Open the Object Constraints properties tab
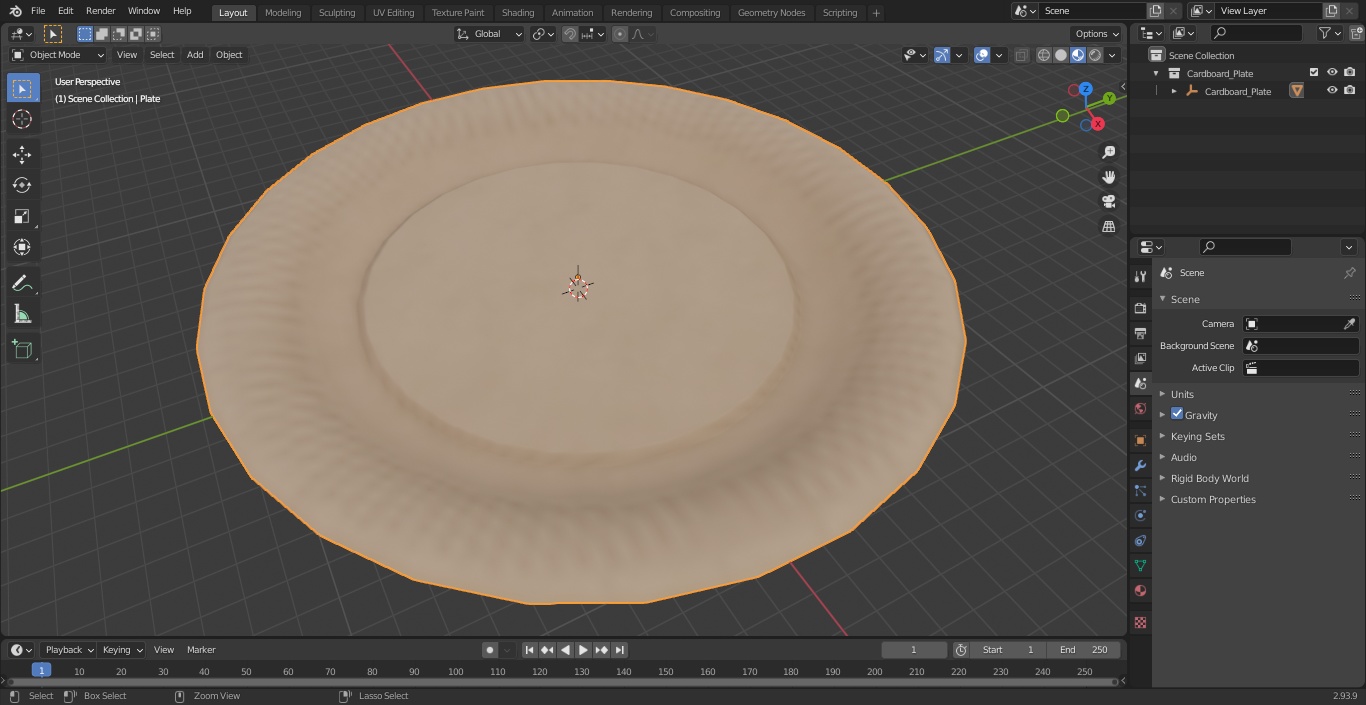The width and height of the screenshot is (1366, 705). [x=1140, y=540]
